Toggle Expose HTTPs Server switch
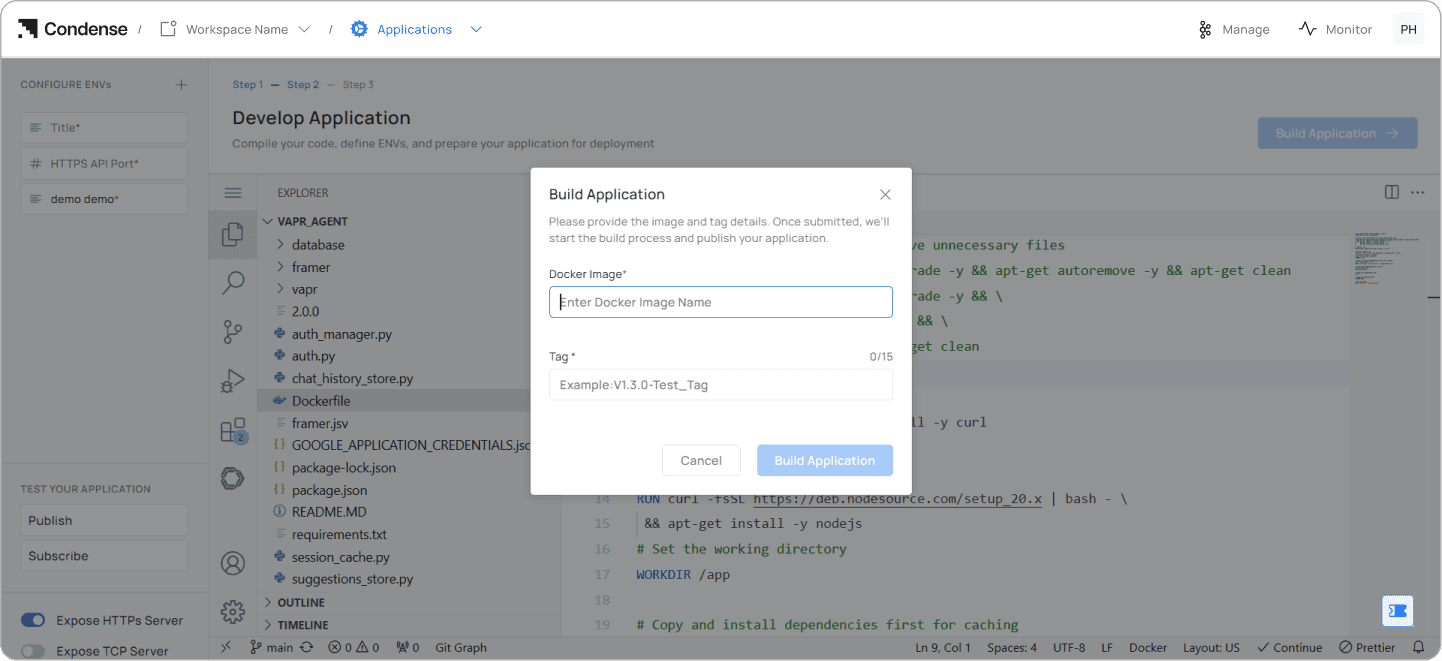This screenshot has width=1442, height=661. [33, 620]
